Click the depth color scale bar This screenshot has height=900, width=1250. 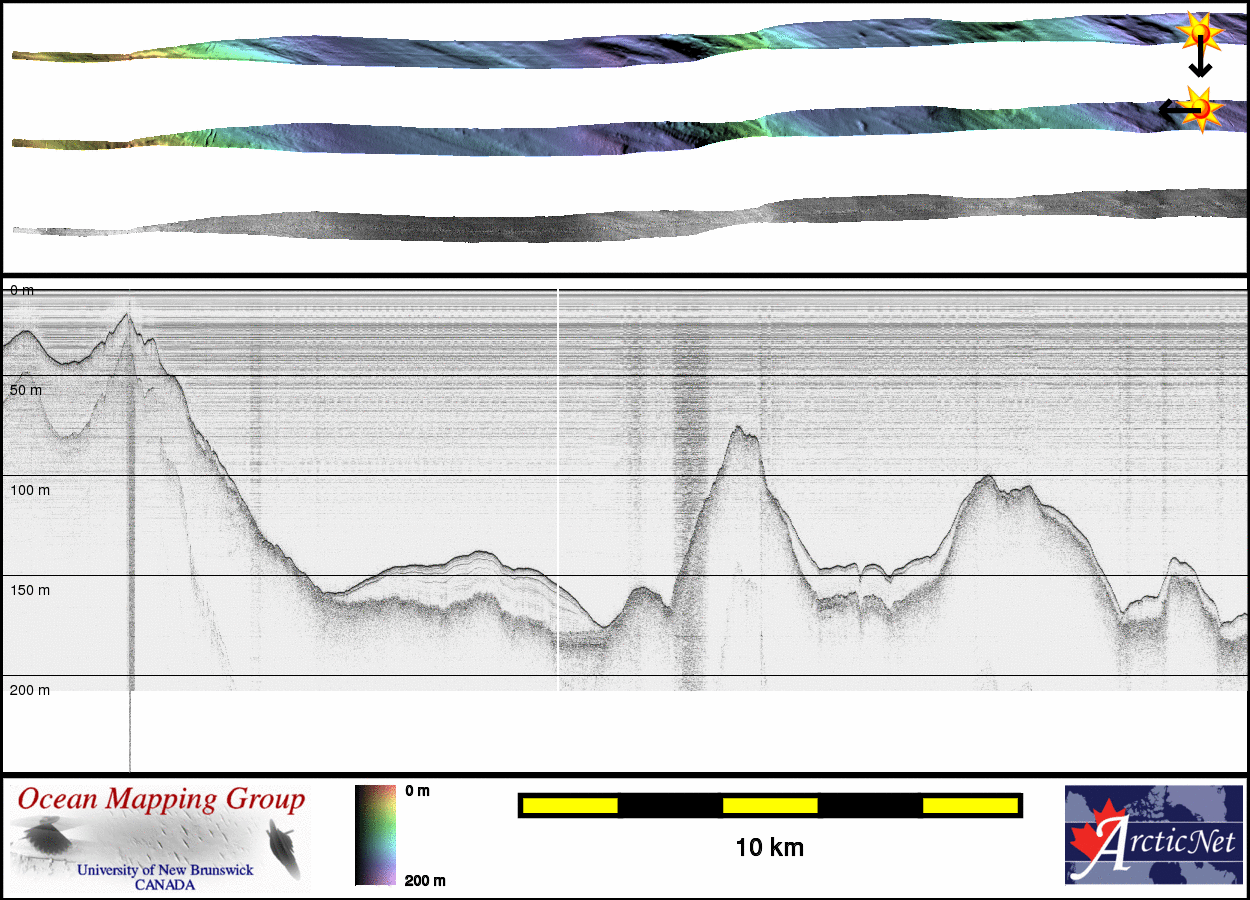375,835
